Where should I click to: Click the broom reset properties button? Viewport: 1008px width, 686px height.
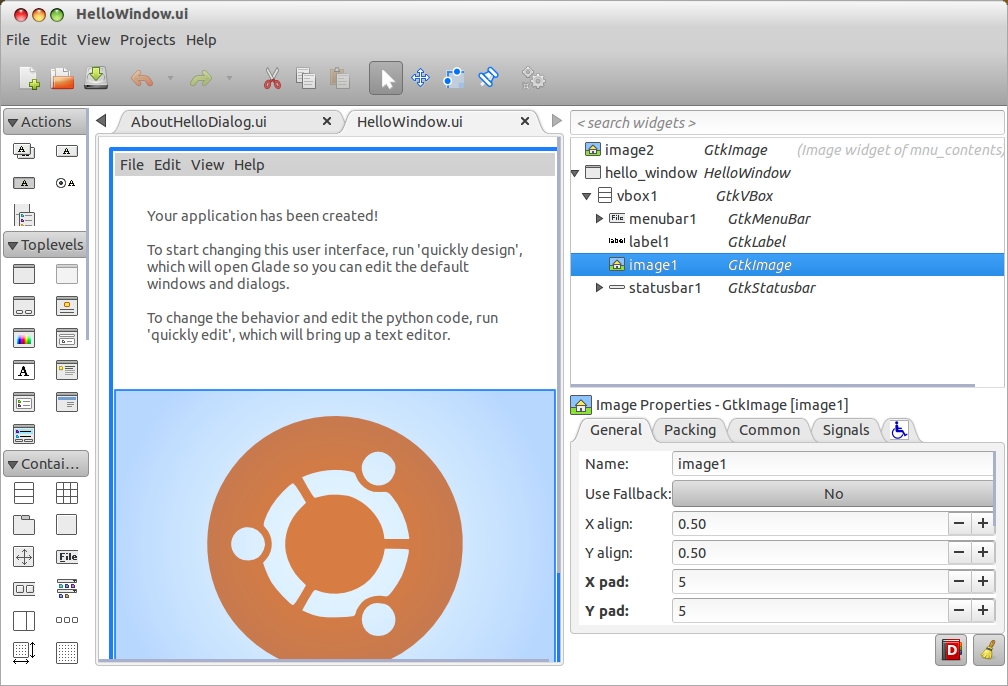(989, 650)
